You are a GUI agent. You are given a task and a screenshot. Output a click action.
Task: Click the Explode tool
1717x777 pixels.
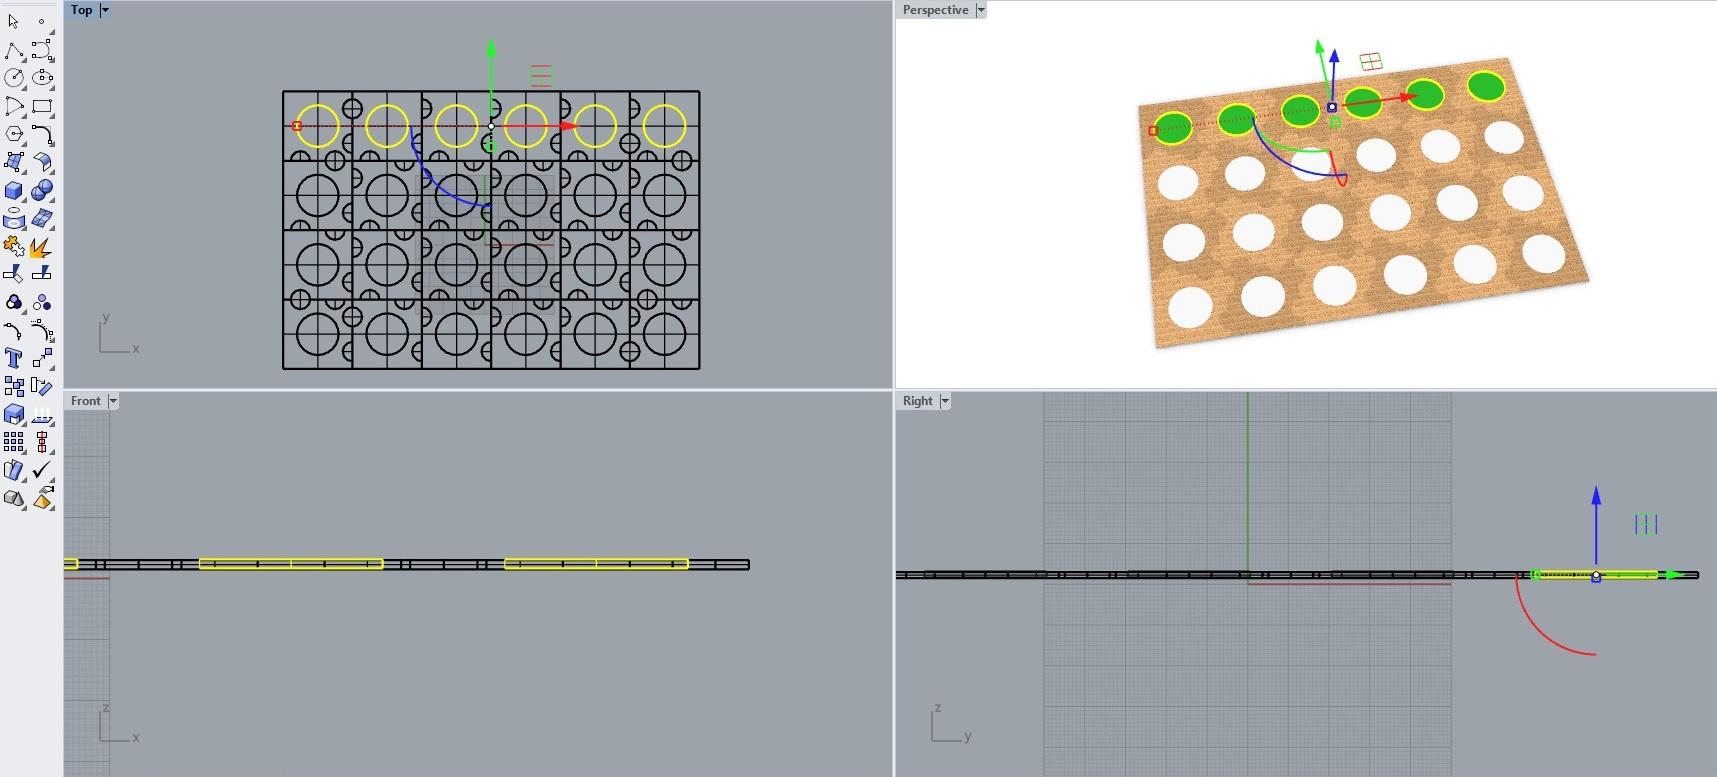click(x=42, y=246)
